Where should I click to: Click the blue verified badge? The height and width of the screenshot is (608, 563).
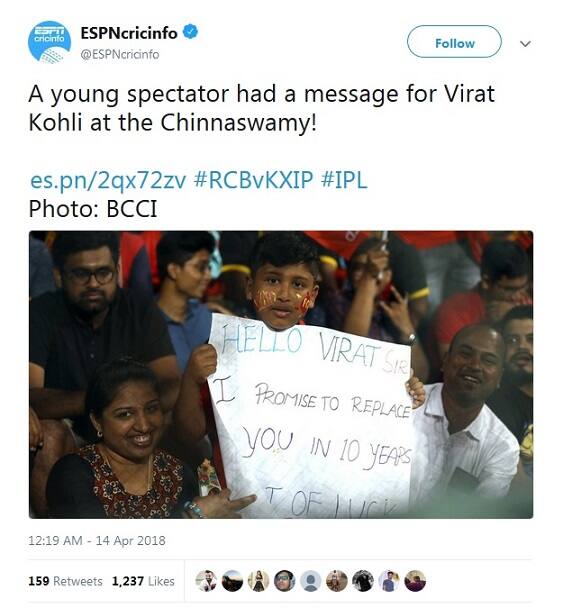point(190,32)
